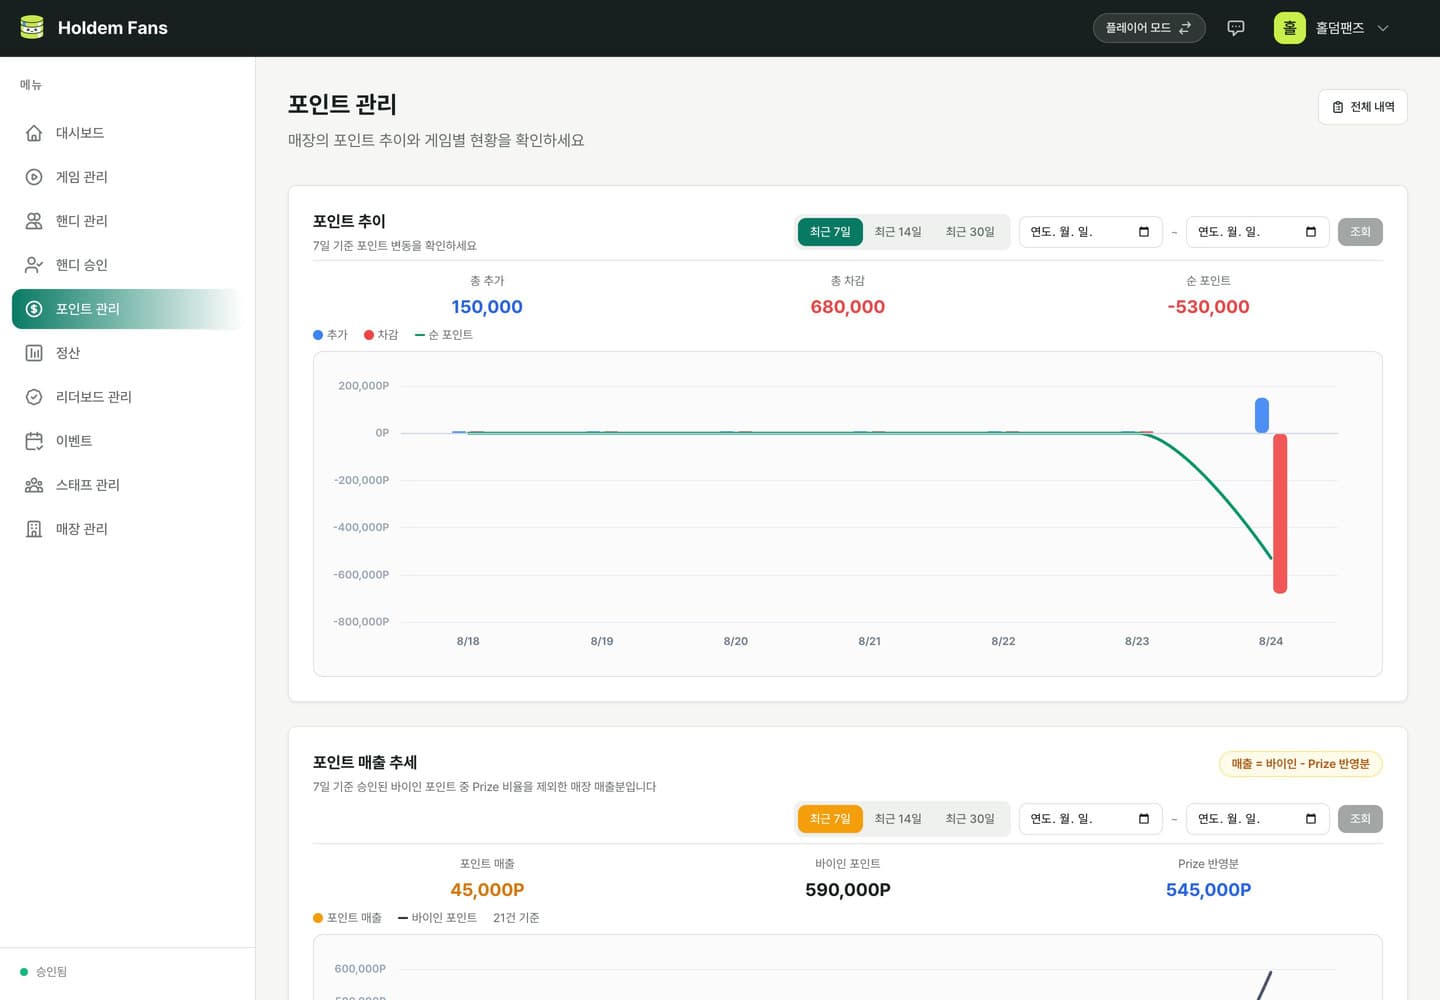The image size is (1440, 1000).
Task: Click the Prize 반영분 value 545,000P
Action: click(1208, 890)
